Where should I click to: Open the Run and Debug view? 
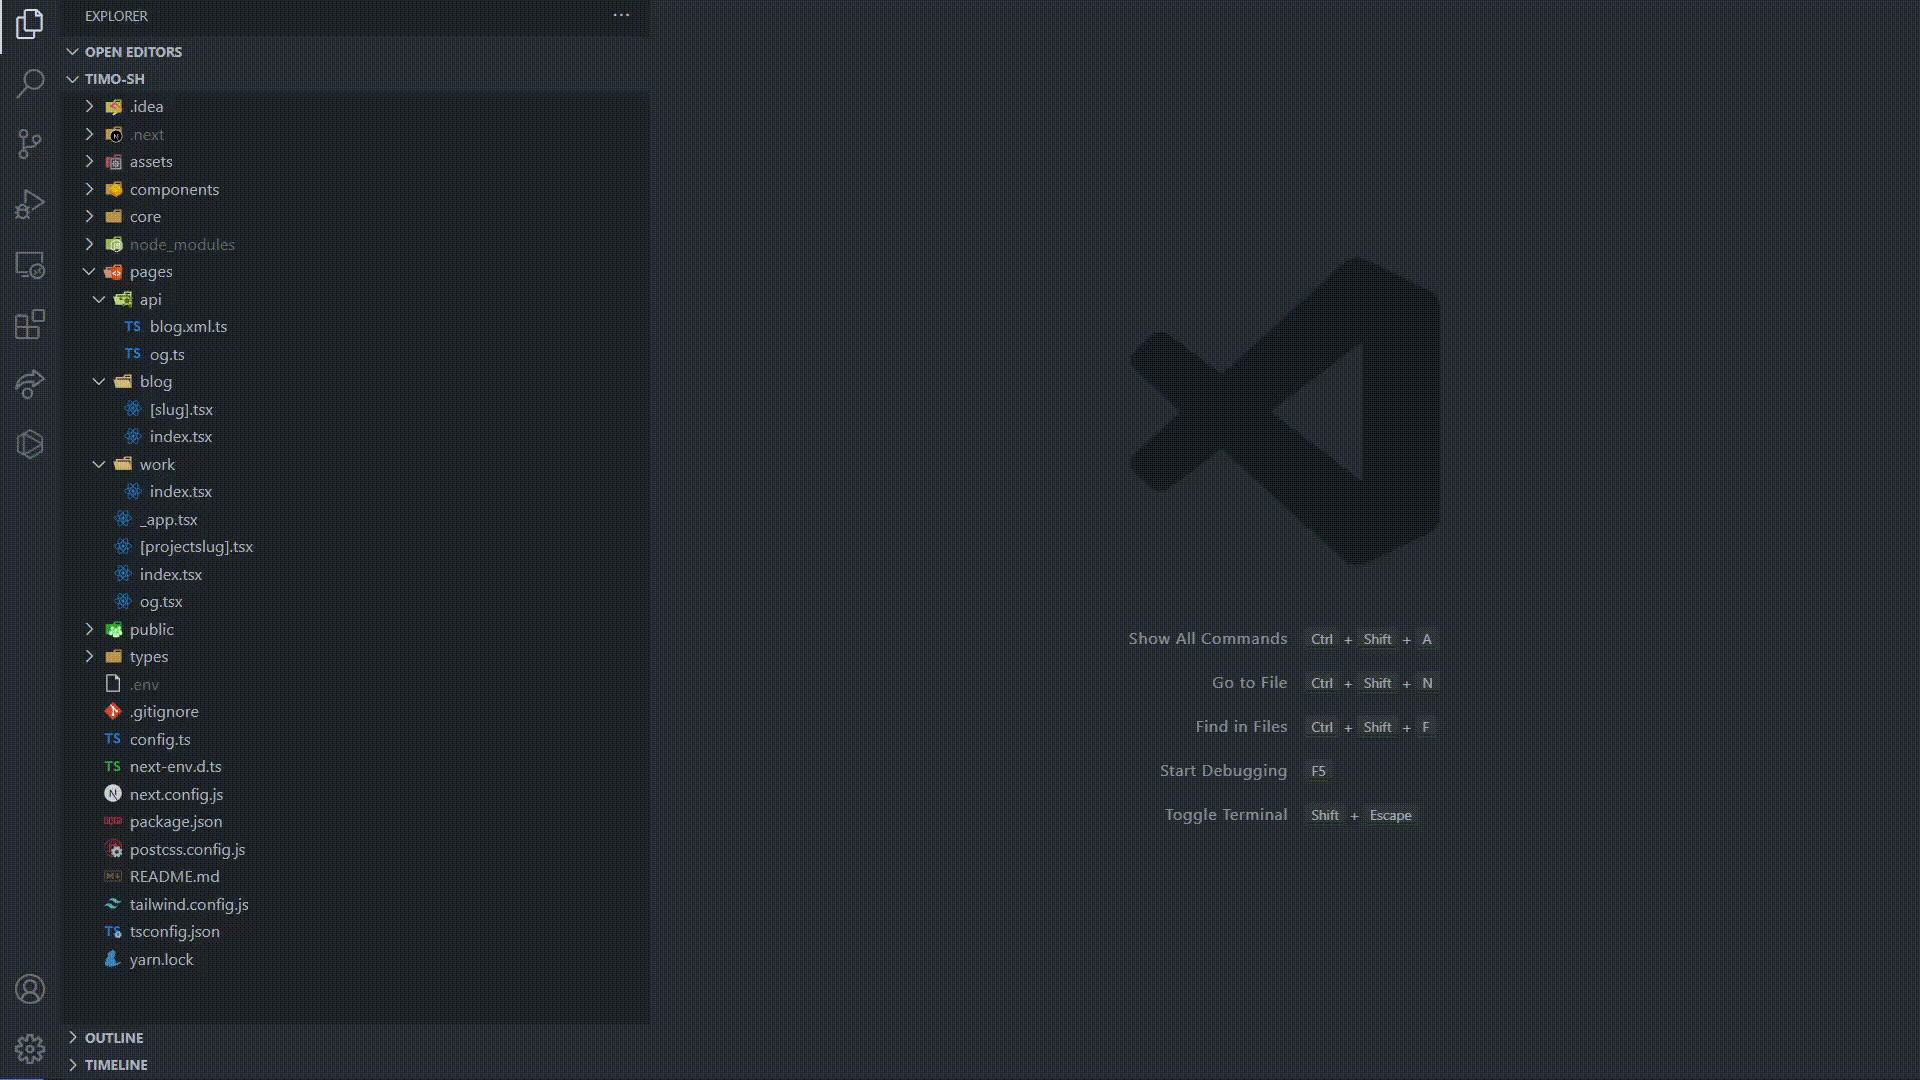29,204
